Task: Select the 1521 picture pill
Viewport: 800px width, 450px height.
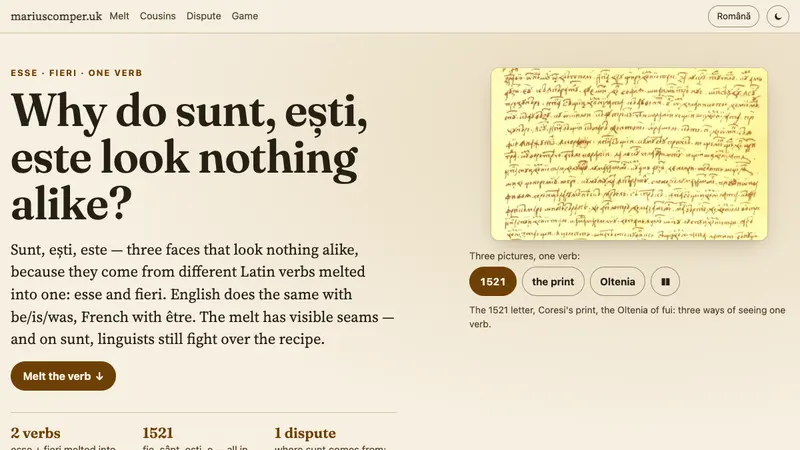Action: pos(493,282)
